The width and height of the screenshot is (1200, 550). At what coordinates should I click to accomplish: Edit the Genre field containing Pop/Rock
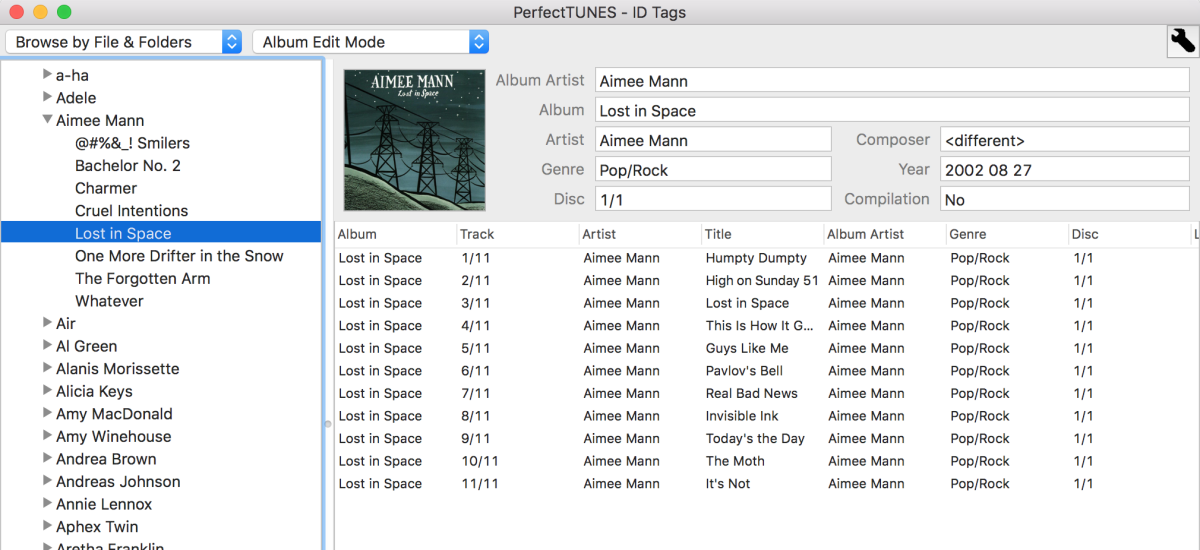pyautogui.click(x=713, y=170)
